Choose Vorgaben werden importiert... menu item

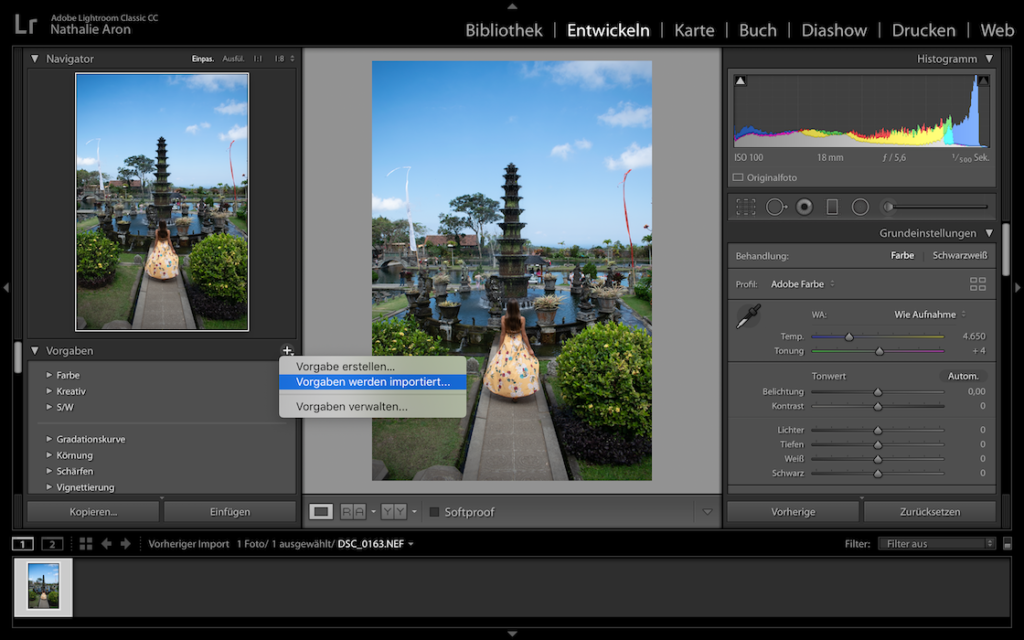(x=372, y=382)
